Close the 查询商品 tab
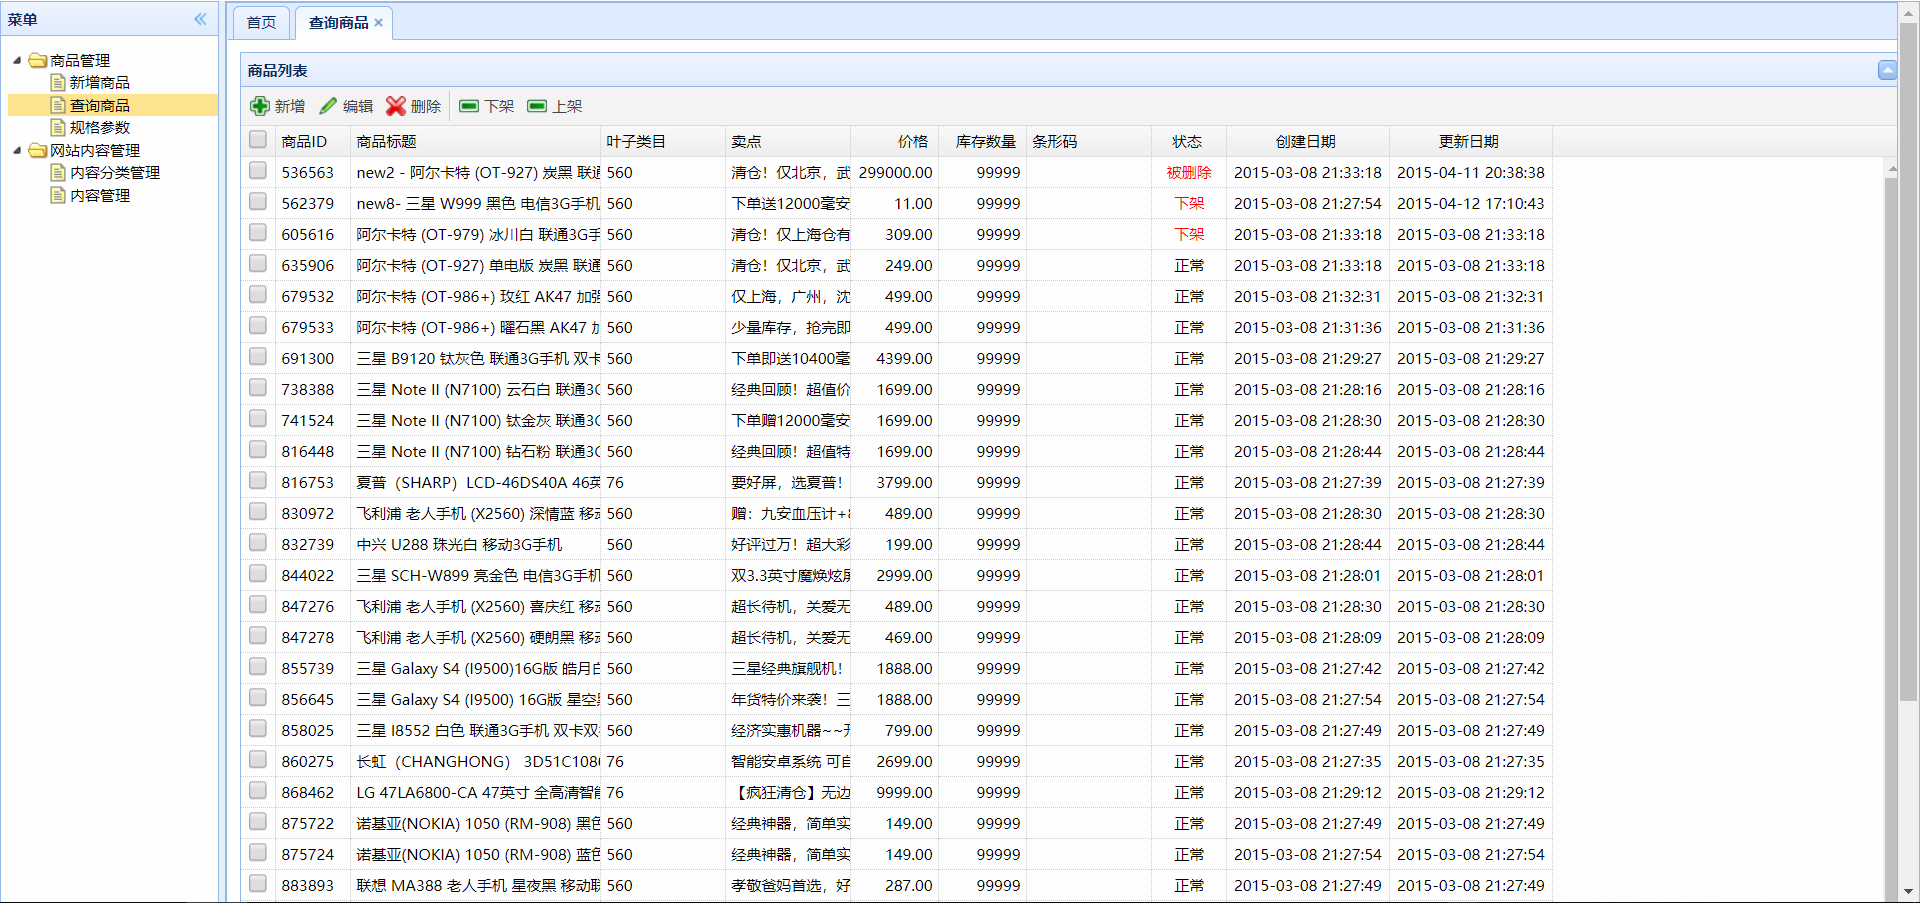1920x903 pixels. coord(379,23)
